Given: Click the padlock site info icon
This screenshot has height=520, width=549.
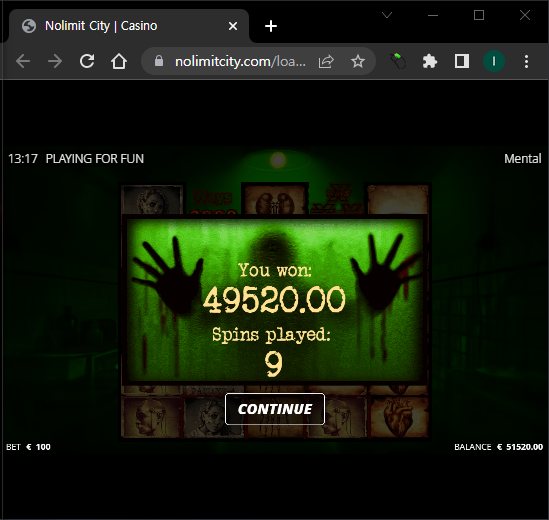Looking at the screenshot, I should click(159, 61).
